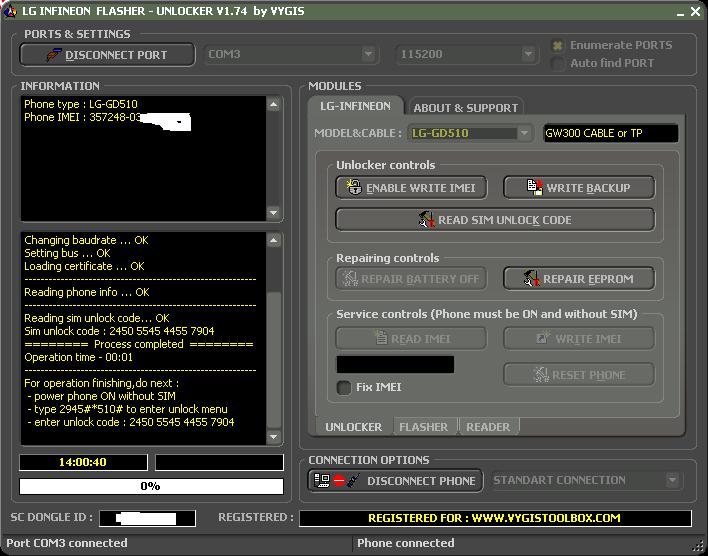Switch to the ABOUT & SUPPORT tab

tap(466, 108)
